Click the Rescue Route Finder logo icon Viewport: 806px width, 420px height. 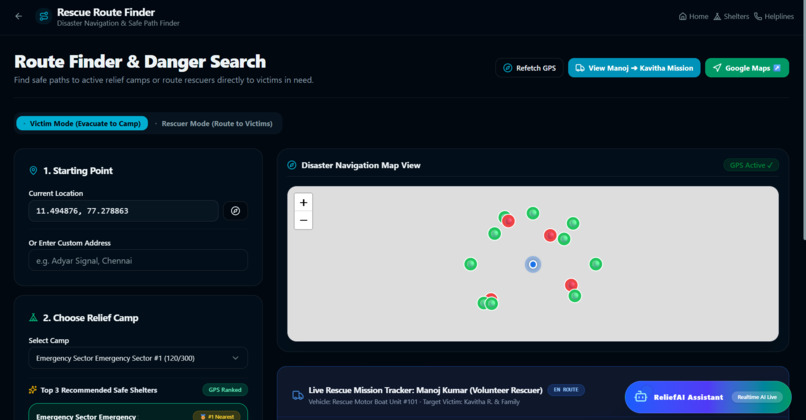point(44,16)
